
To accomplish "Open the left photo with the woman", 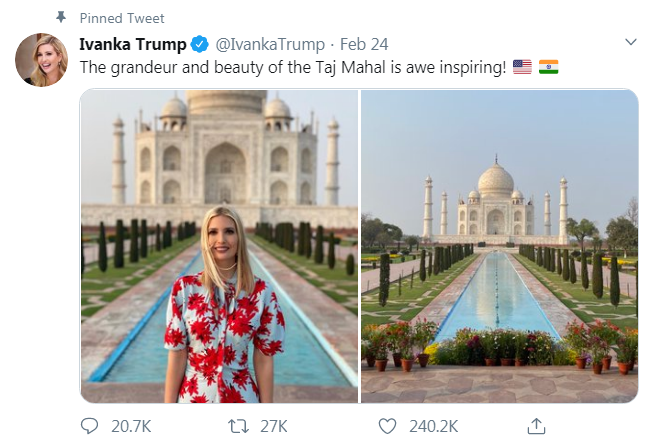I will pyautogui.click(x=218, y=246).
